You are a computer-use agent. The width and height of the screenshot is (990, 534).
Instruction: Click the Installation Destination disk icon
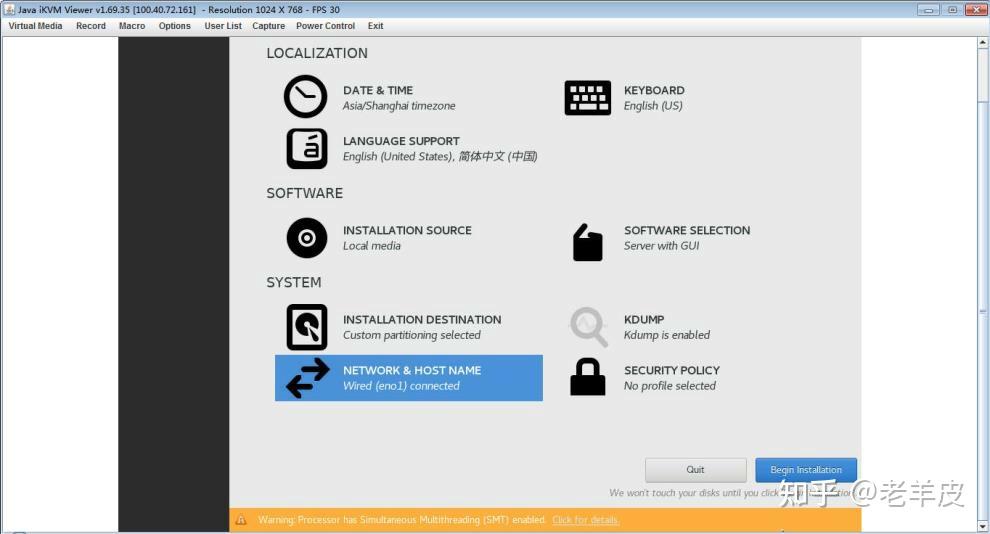(307, 327)
